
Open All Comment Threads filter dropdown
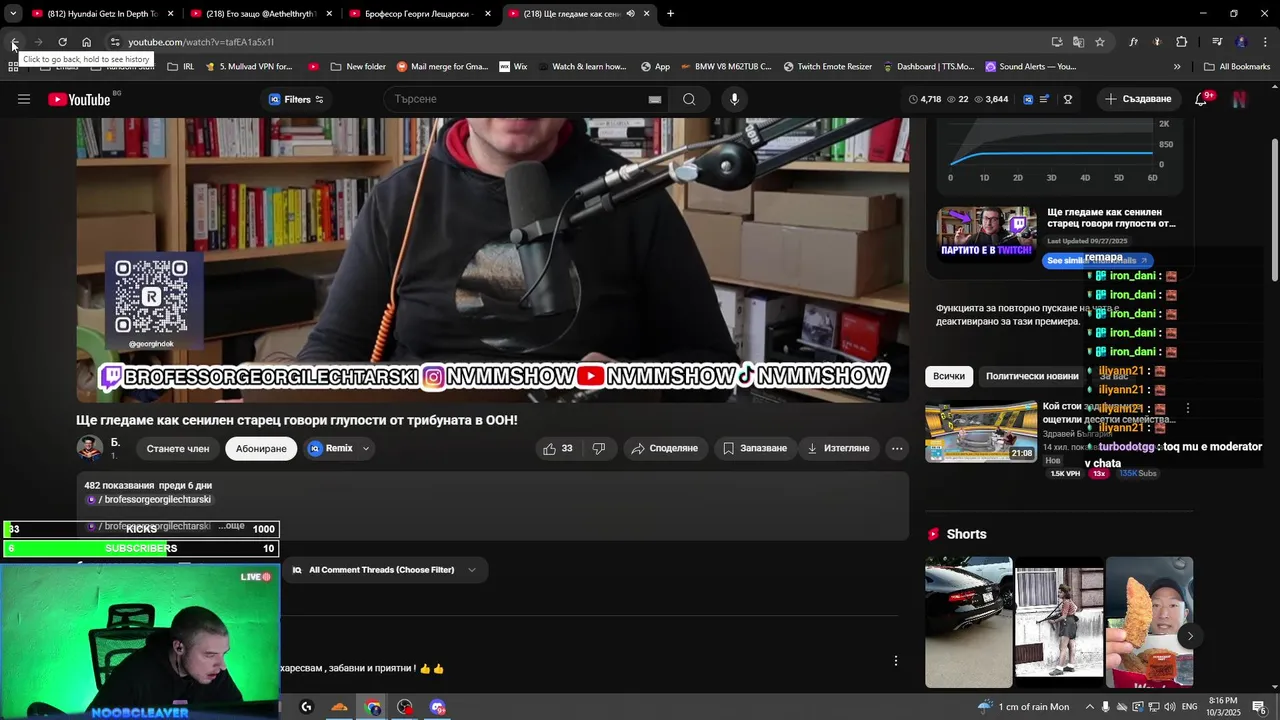(x=386, y=570)
